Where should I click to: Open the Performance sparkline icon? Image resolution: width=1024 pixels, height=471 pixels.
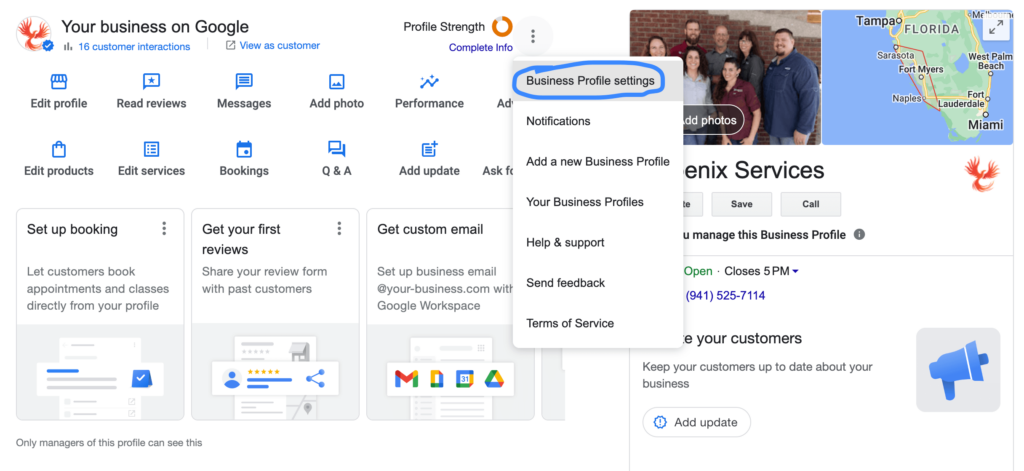pyautogui.click(x=429, y=82)
